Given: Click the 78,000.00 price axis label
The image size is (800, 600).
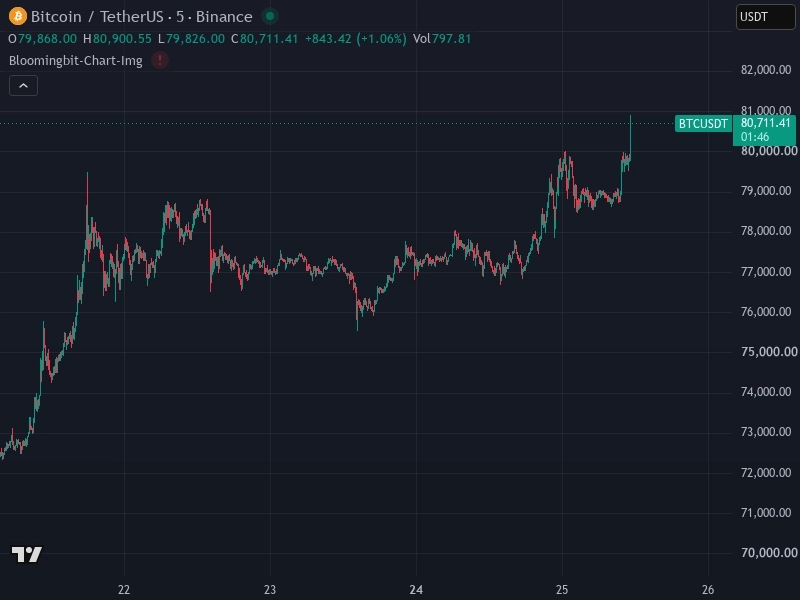Looking at the screenshot, I should 766,231.
